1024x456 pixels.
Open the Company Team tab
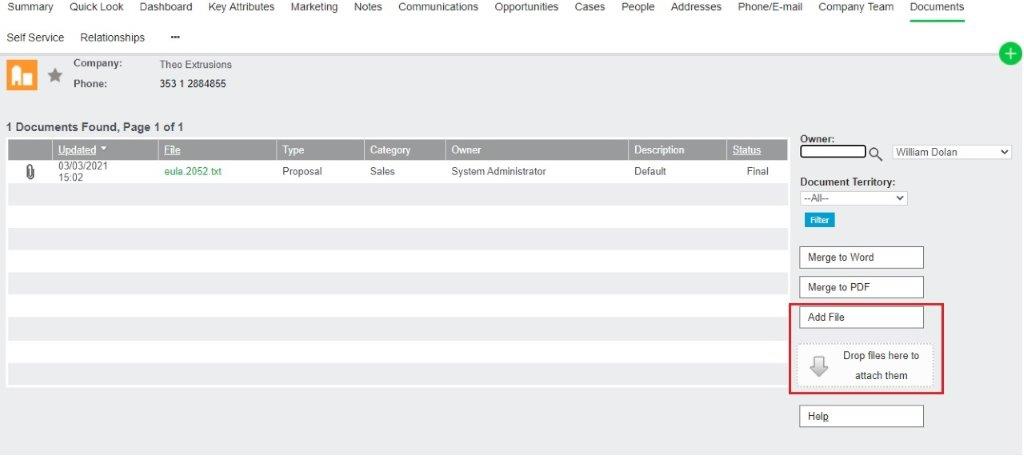(856, 7)
